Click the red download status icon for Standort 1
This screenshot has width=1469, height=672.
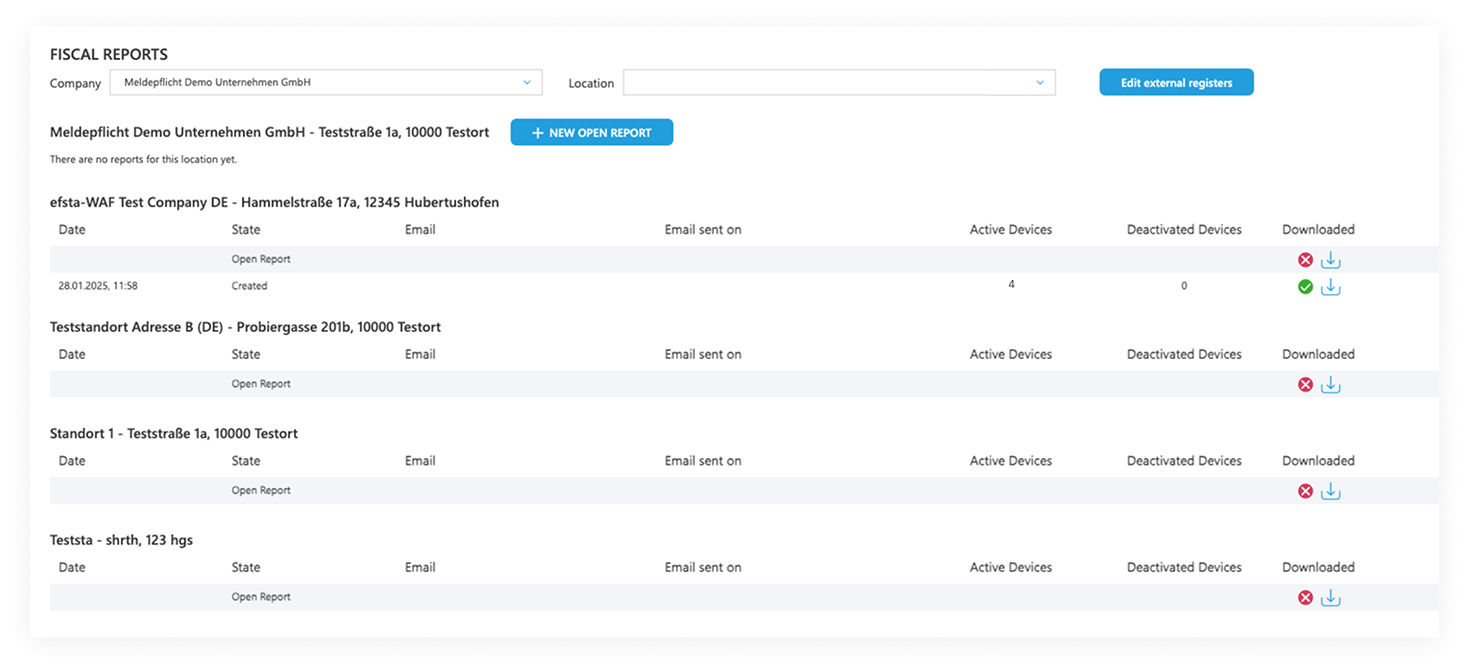[1305, 490]
